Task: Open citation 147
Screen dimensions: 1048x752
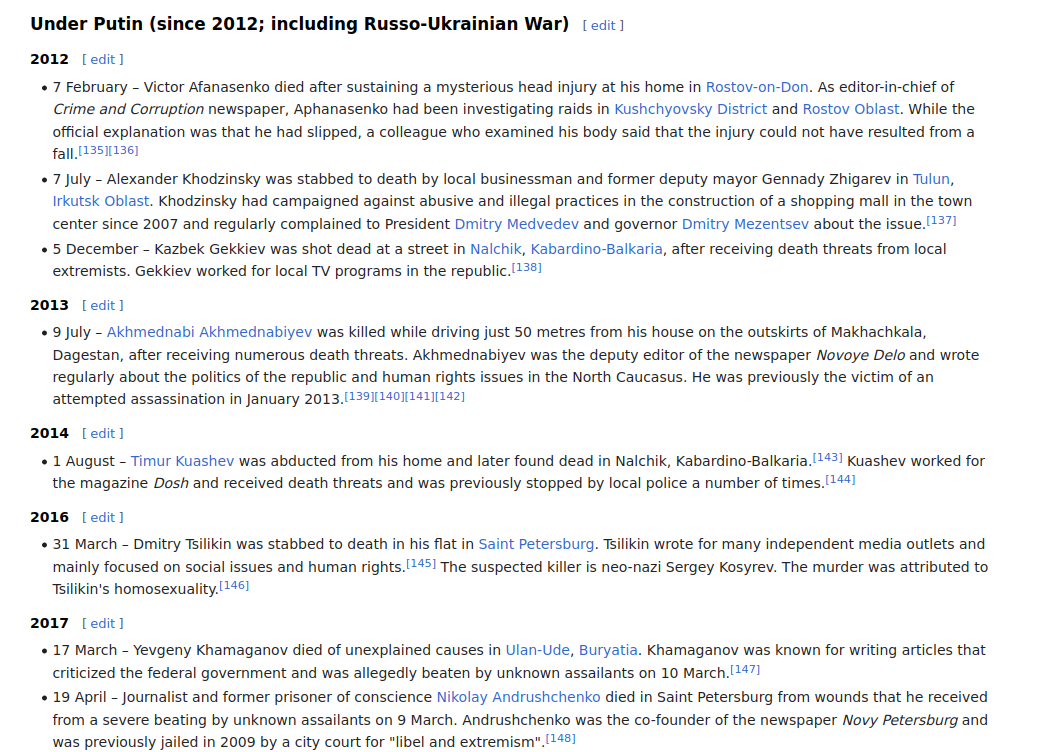Action: point(745,669)
